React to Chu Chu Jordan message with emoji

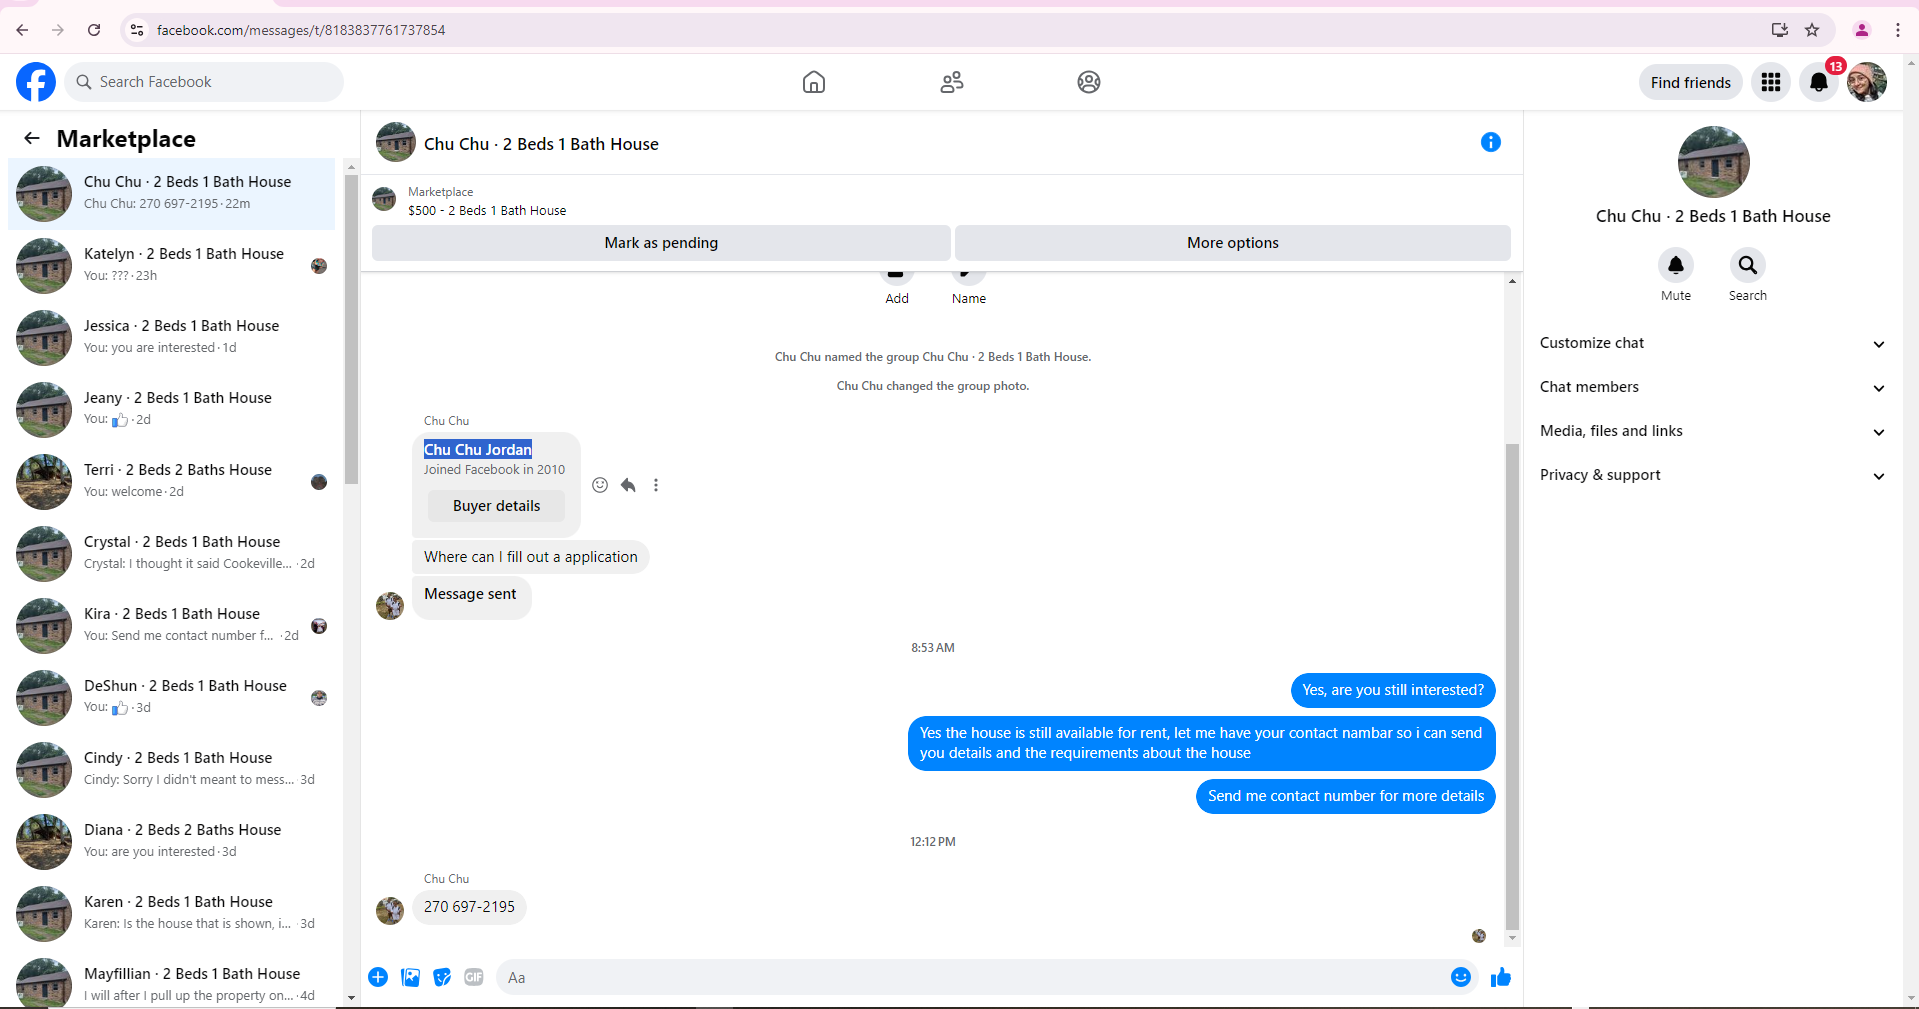600,485
